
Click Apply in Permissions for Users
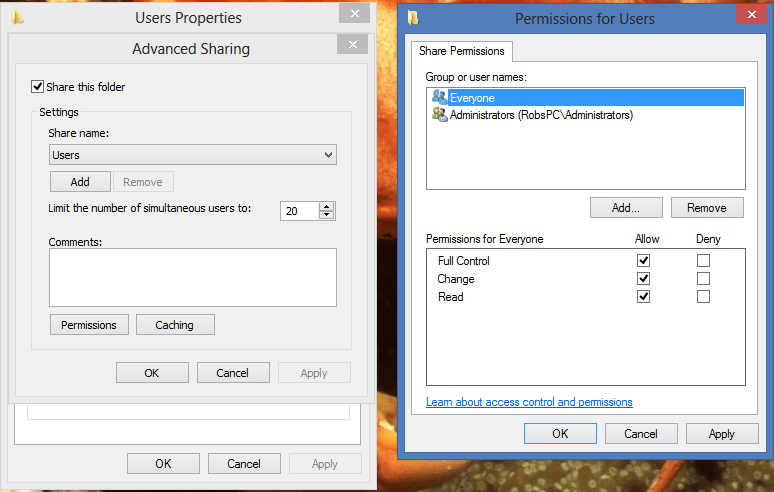[x=722, y=434]
